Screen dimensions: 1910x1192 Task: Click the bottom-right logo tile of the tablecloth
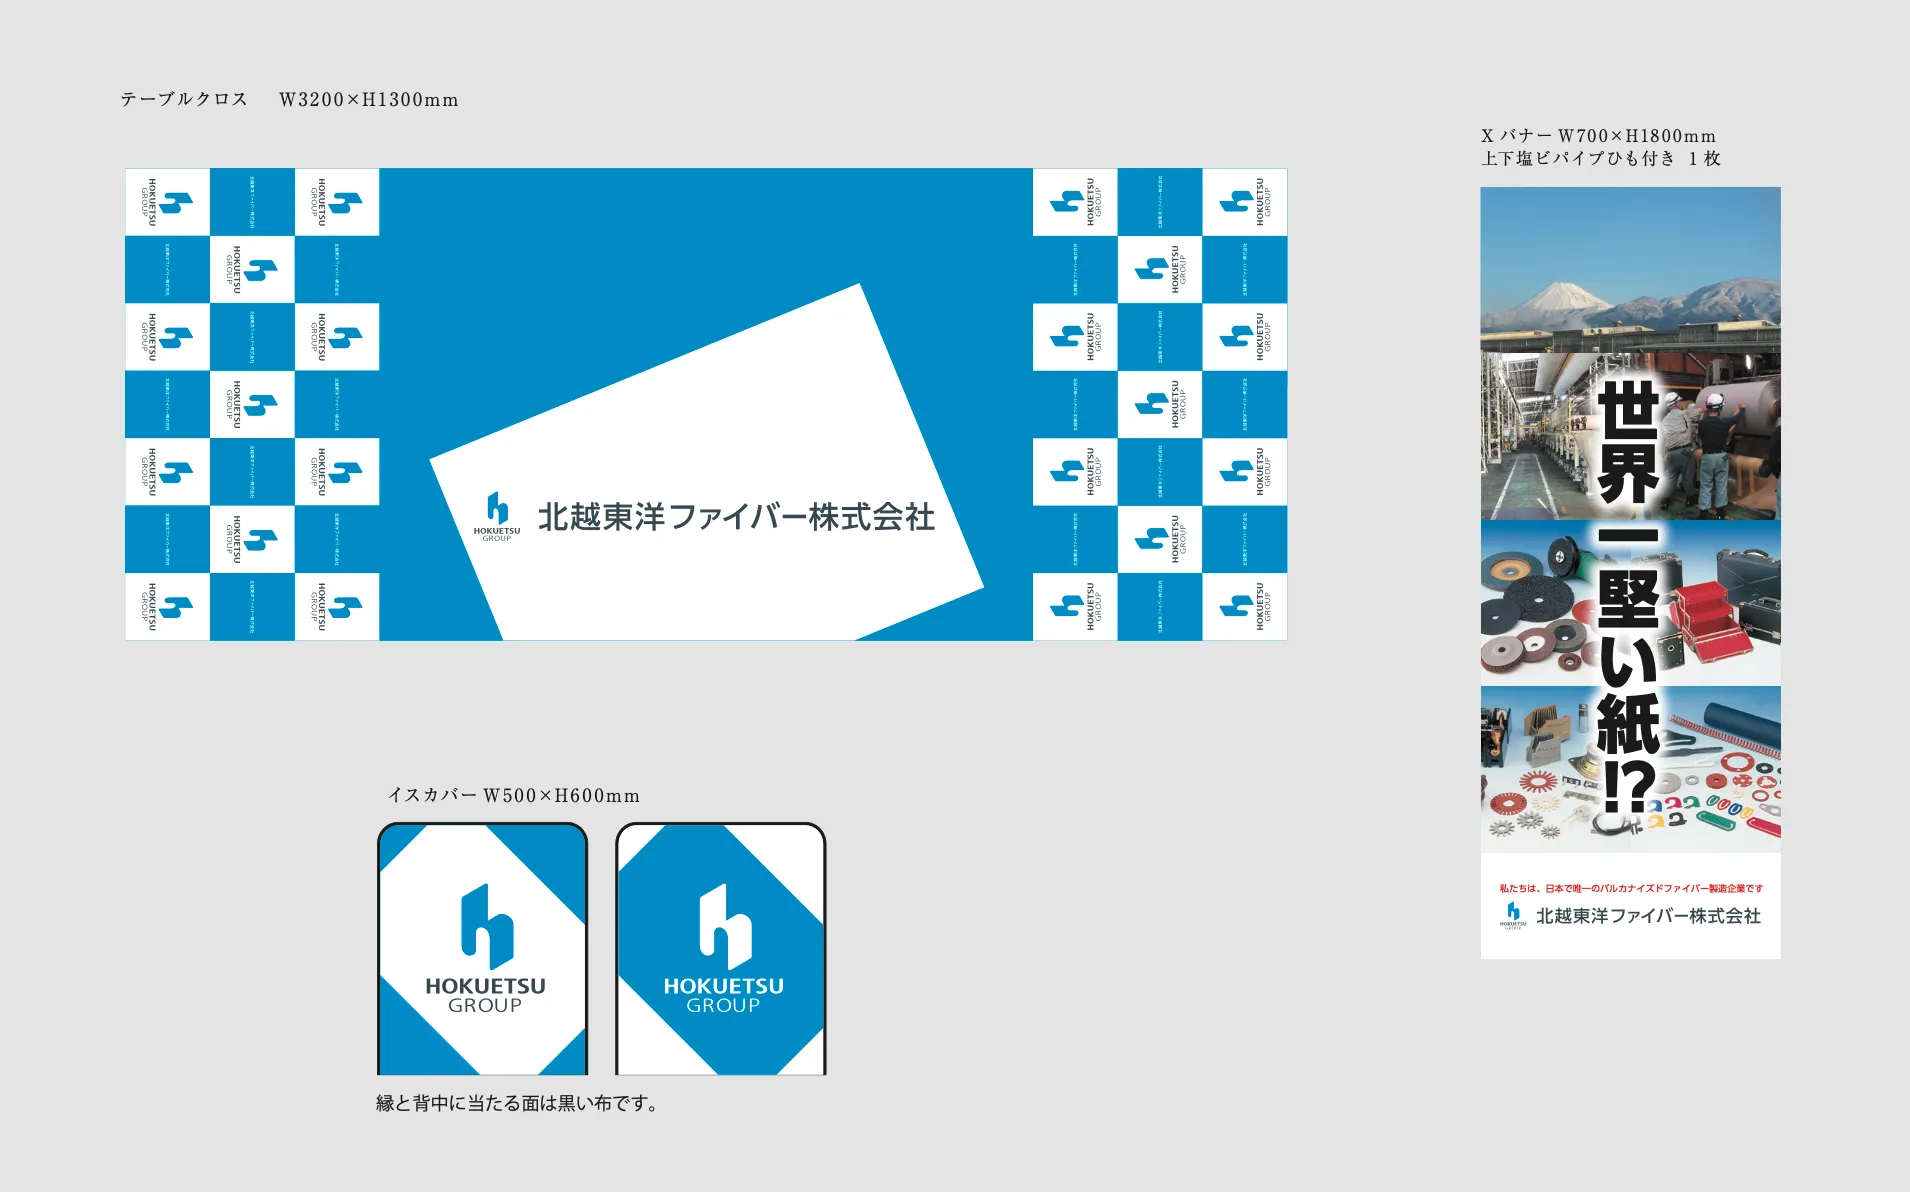(x=1244, y=606)
